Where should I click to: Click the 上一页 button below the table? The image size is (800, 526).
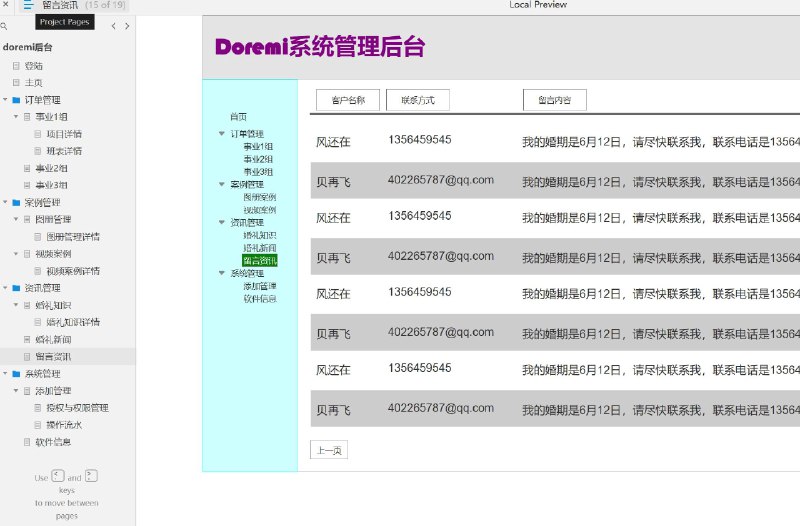click(329, 450)
